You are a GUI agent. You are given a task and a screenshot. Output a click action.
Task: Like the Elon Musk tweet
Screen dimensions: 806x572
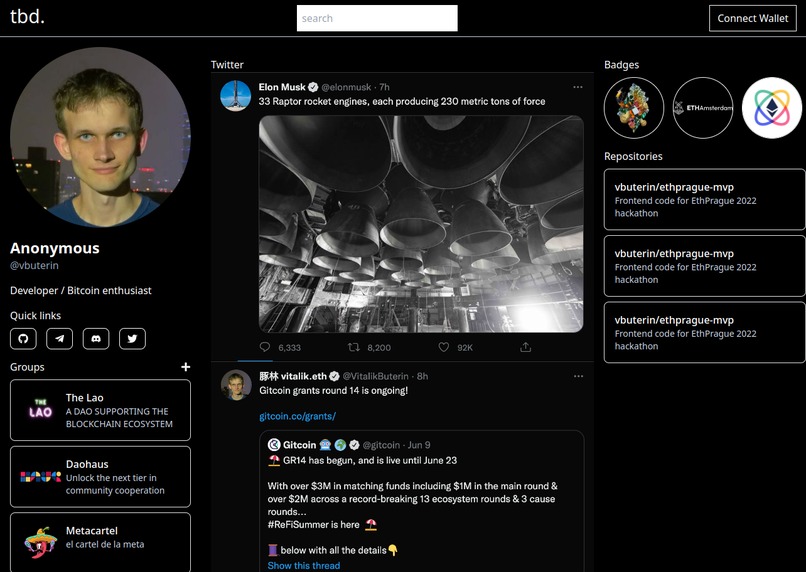(x=444, y=347)
